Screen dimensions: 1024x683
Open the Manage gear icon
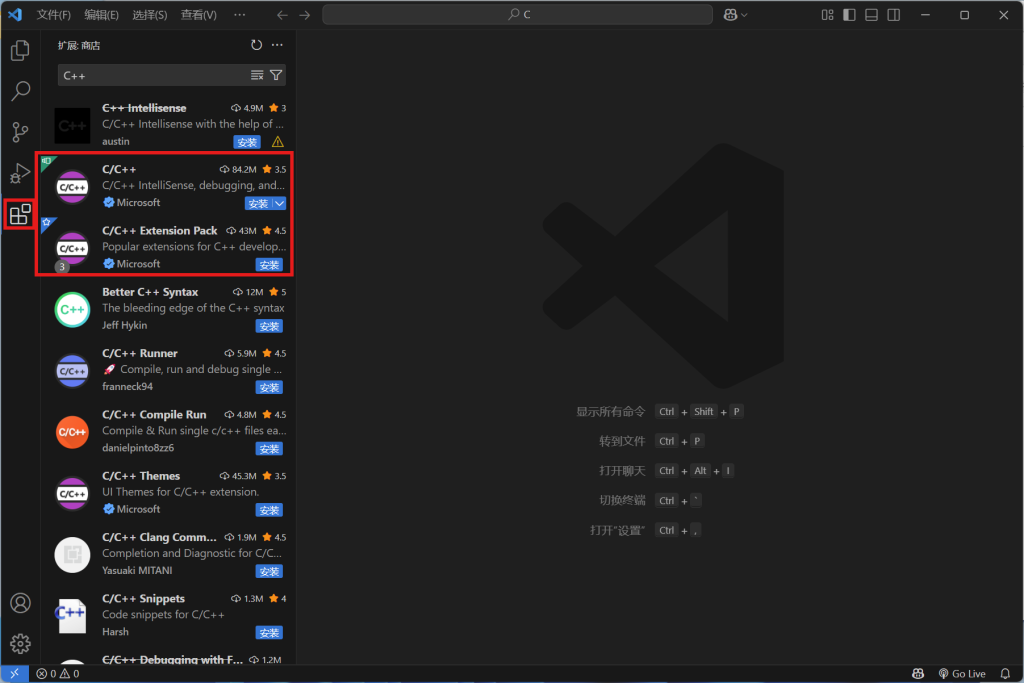coord(20,644)
